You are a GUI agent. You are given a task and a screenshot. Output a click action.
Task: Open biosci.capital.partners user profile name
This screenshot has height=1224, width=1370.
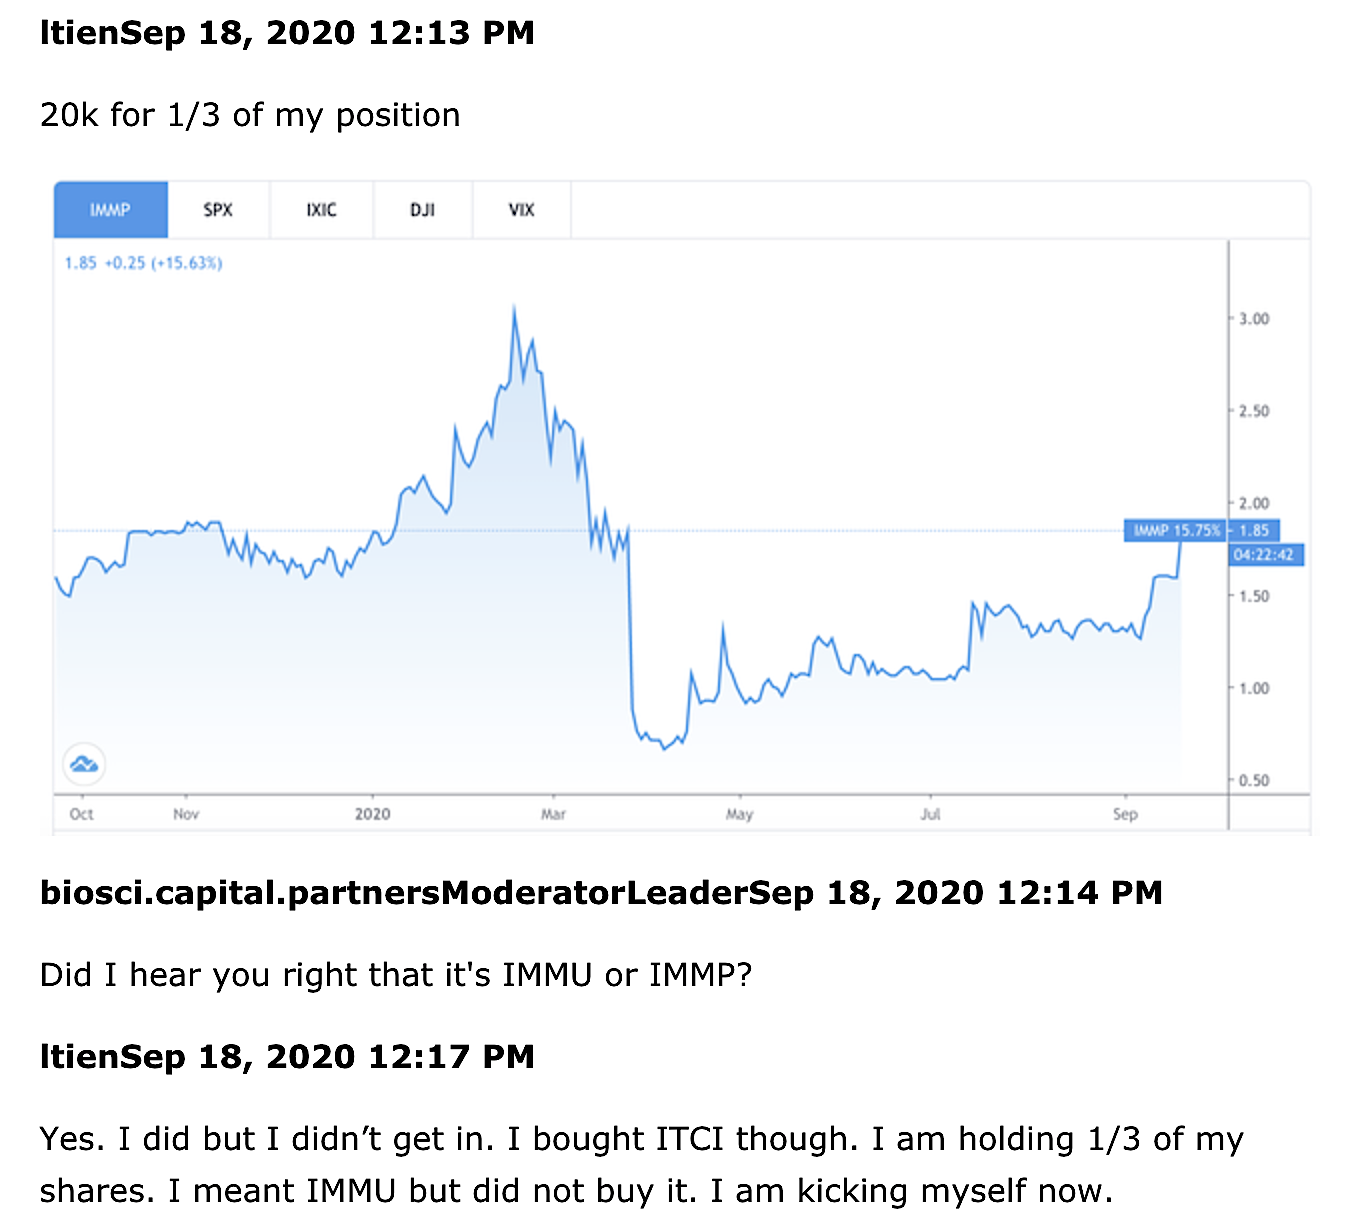pos(239,892)
